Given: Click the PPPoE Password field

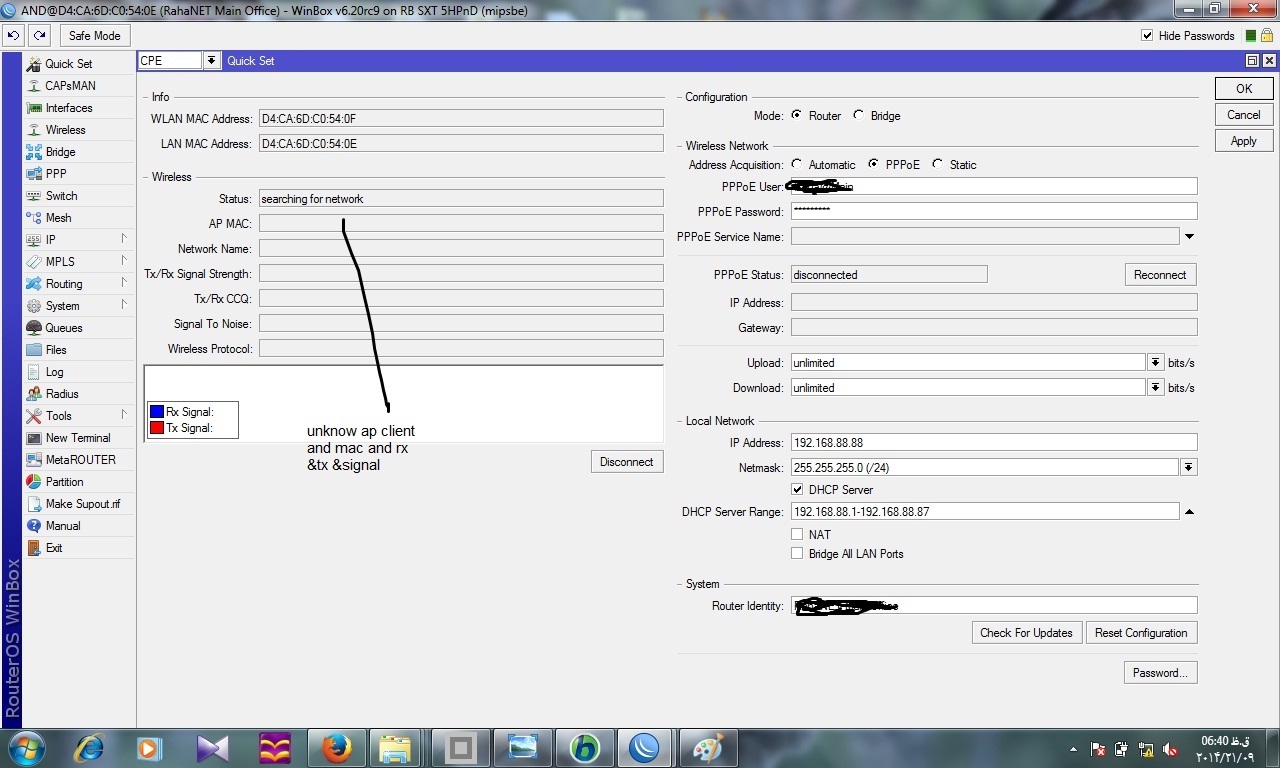Looking at the screenshot, I should pyautogui.click(x=994, y=212).
